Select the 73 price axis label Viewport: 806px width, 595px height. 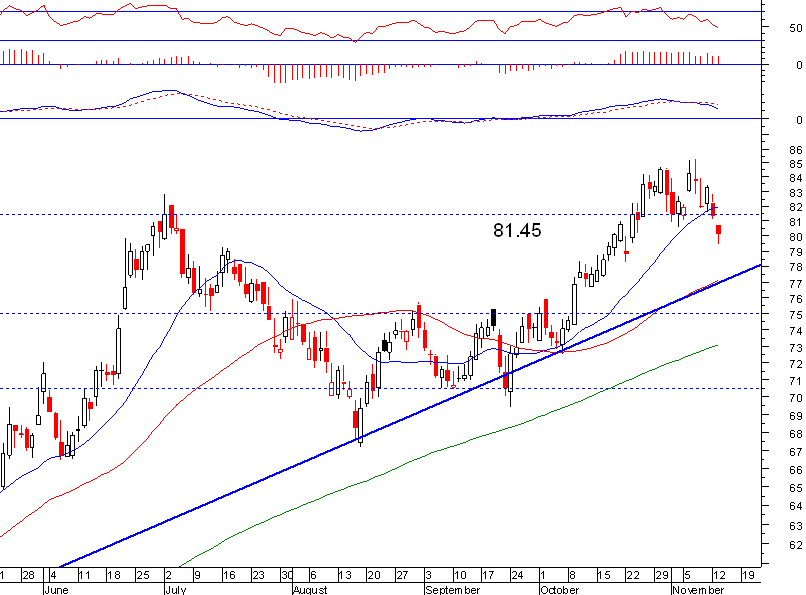(796, 348)
